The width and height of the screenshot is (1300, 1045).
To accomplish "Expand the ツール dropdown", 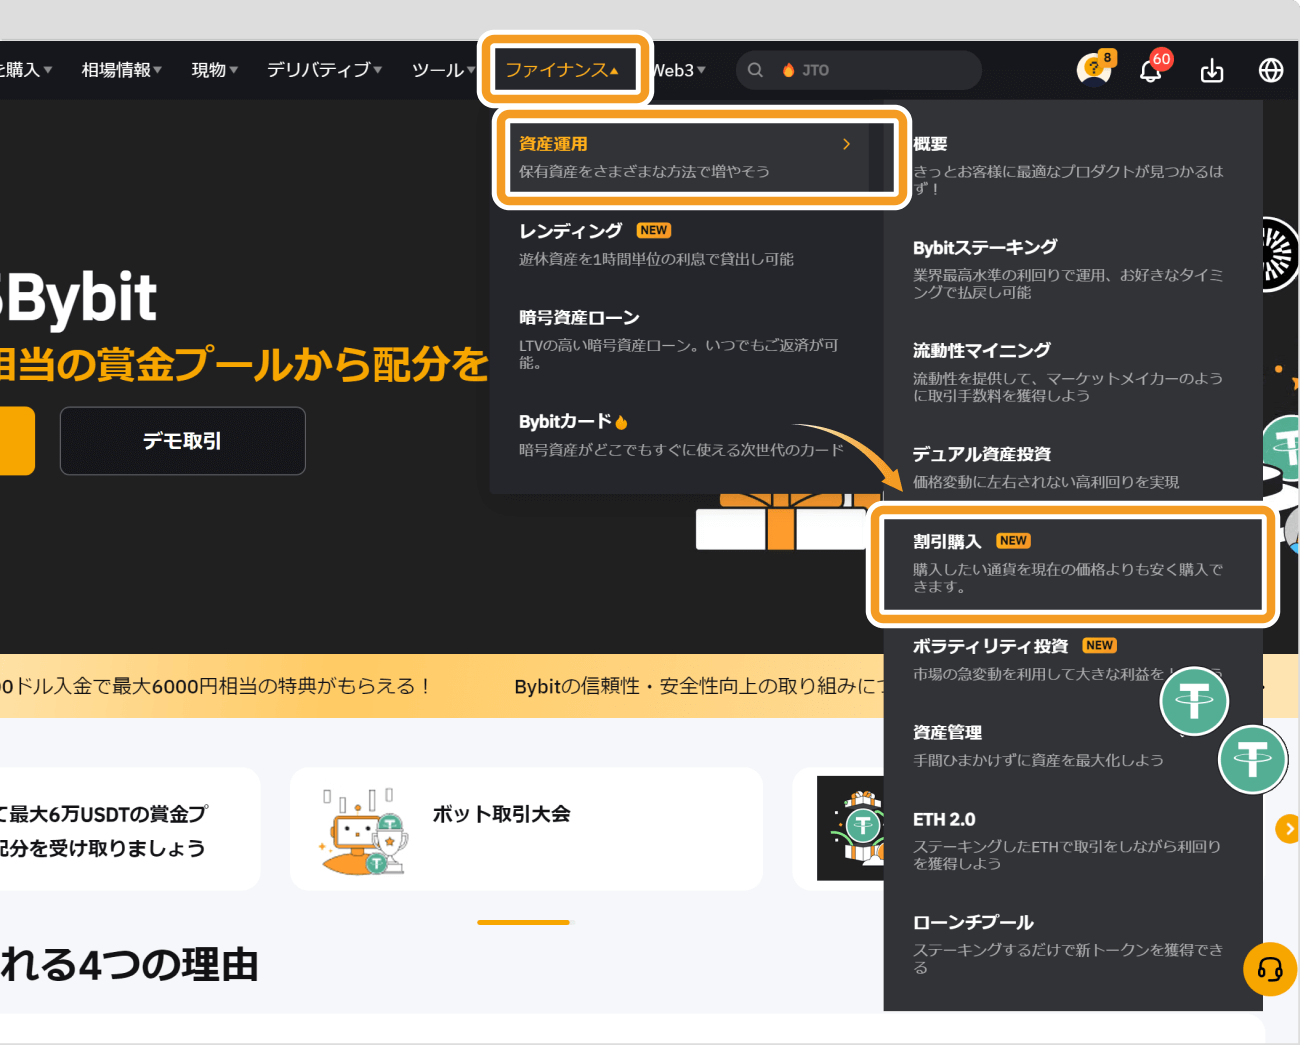I will coord(443,70).
